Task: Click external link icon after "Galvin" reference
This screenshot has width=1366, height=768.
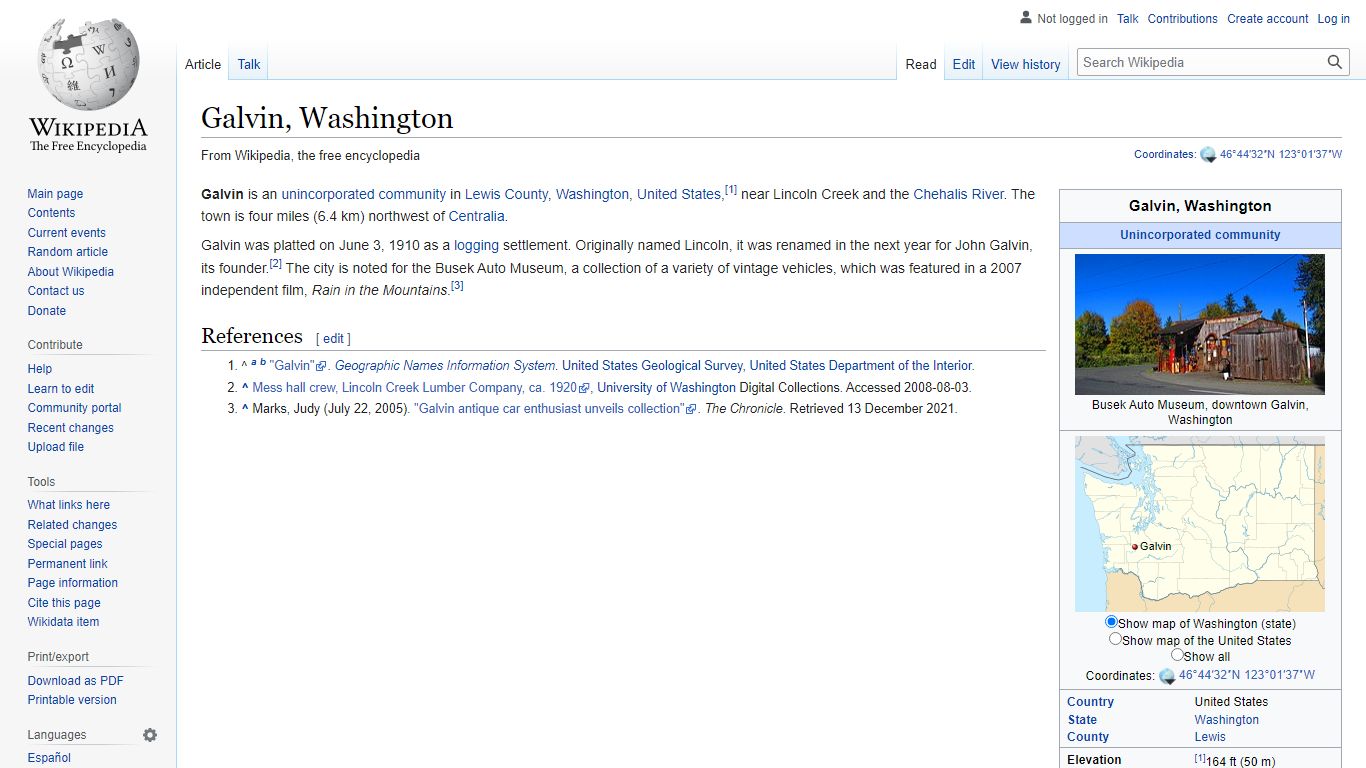Action: (321, 366)
